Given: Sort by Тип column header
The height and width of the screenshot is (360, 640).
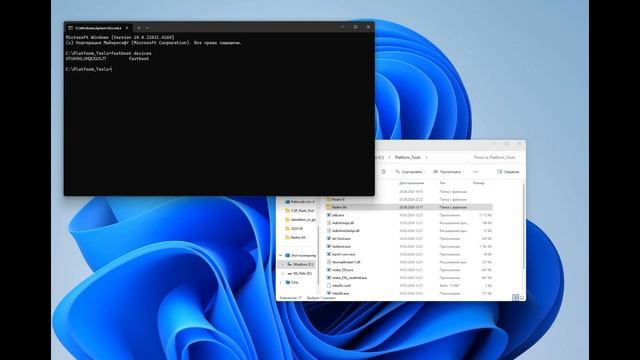Looking at the screenshot, I should 442,183.
